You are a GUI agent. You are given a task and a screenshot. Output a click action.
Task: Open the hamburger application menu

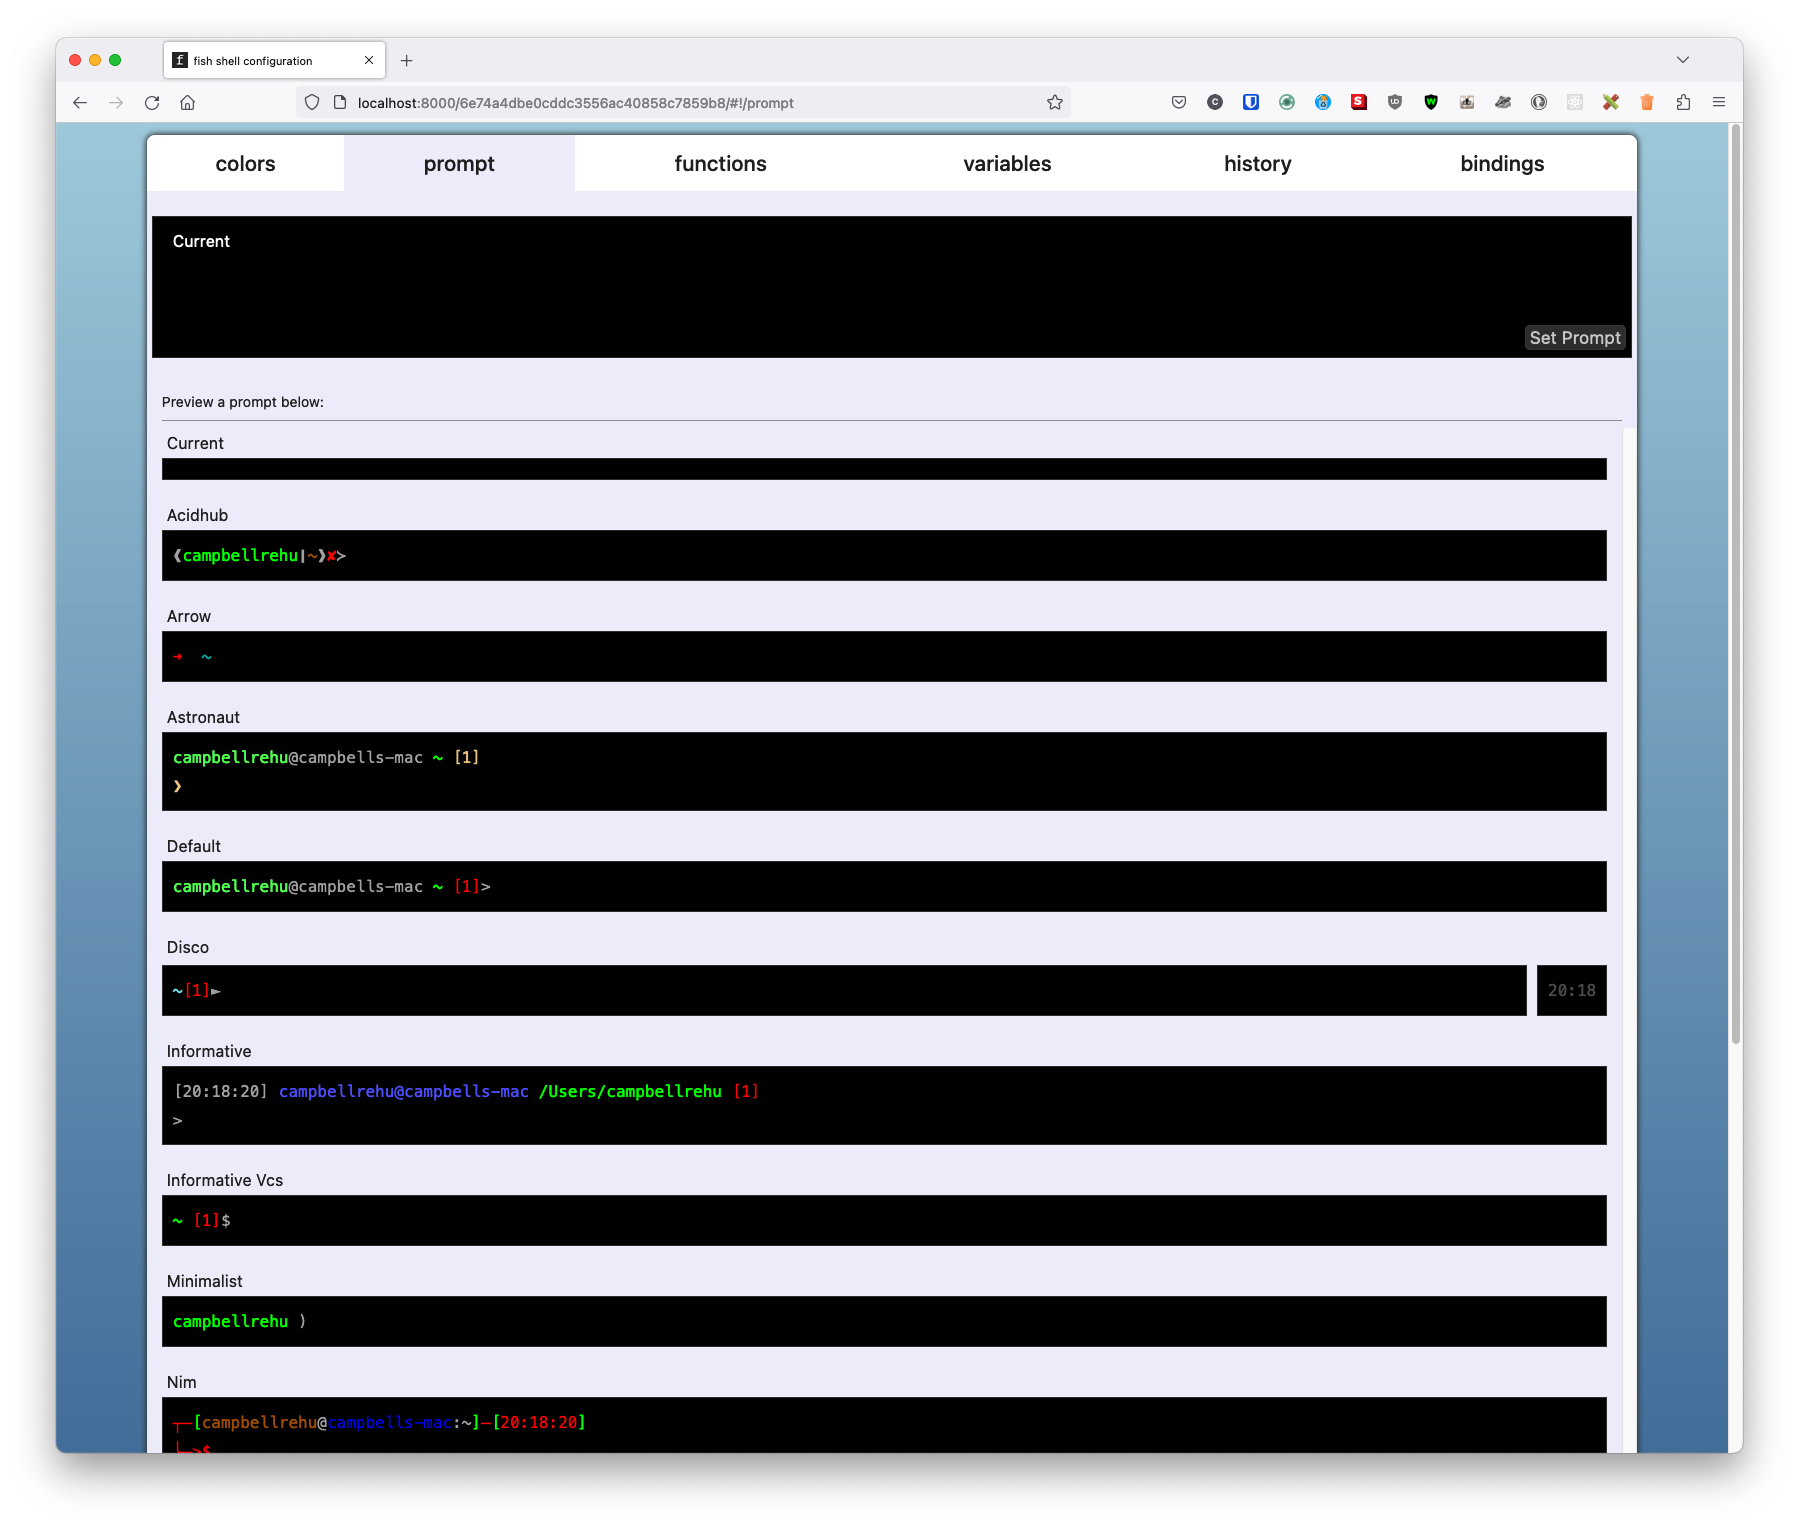point(1719,102)
